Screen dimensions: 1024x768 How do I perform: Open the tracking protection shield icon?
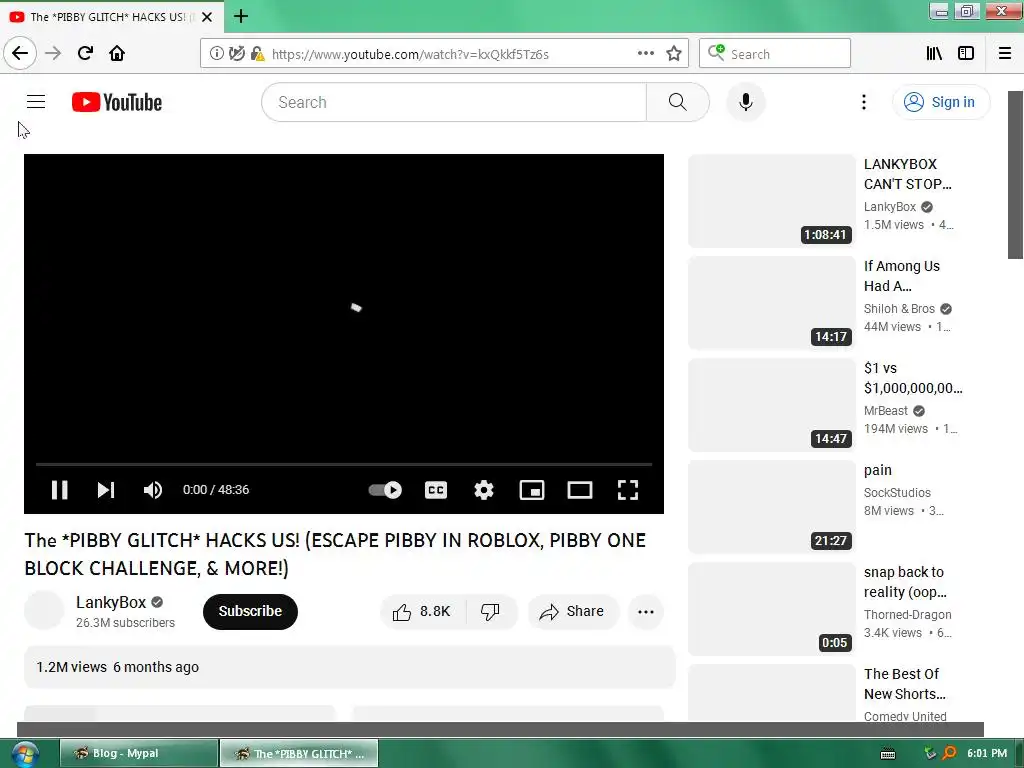[236, 54]
